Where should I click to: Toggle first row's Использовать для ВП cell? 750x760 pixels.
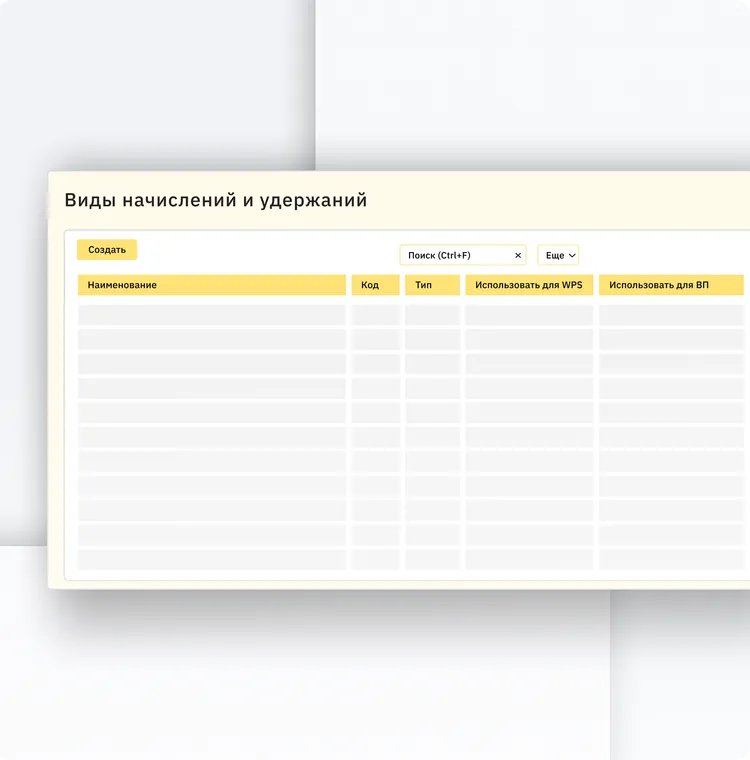(x=671, y=315)
